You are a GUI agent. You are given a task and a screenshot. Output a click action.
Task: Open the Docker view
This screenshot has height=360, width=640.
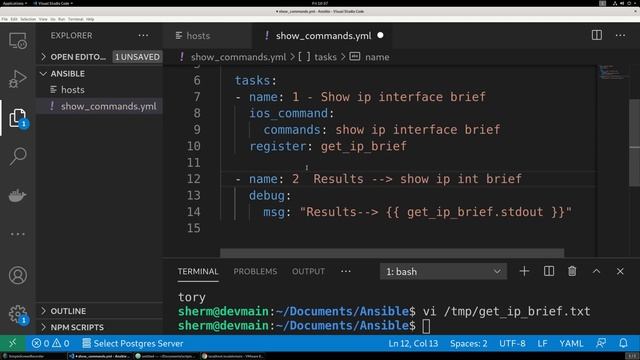pyautogui.click(x=18, y=196)
